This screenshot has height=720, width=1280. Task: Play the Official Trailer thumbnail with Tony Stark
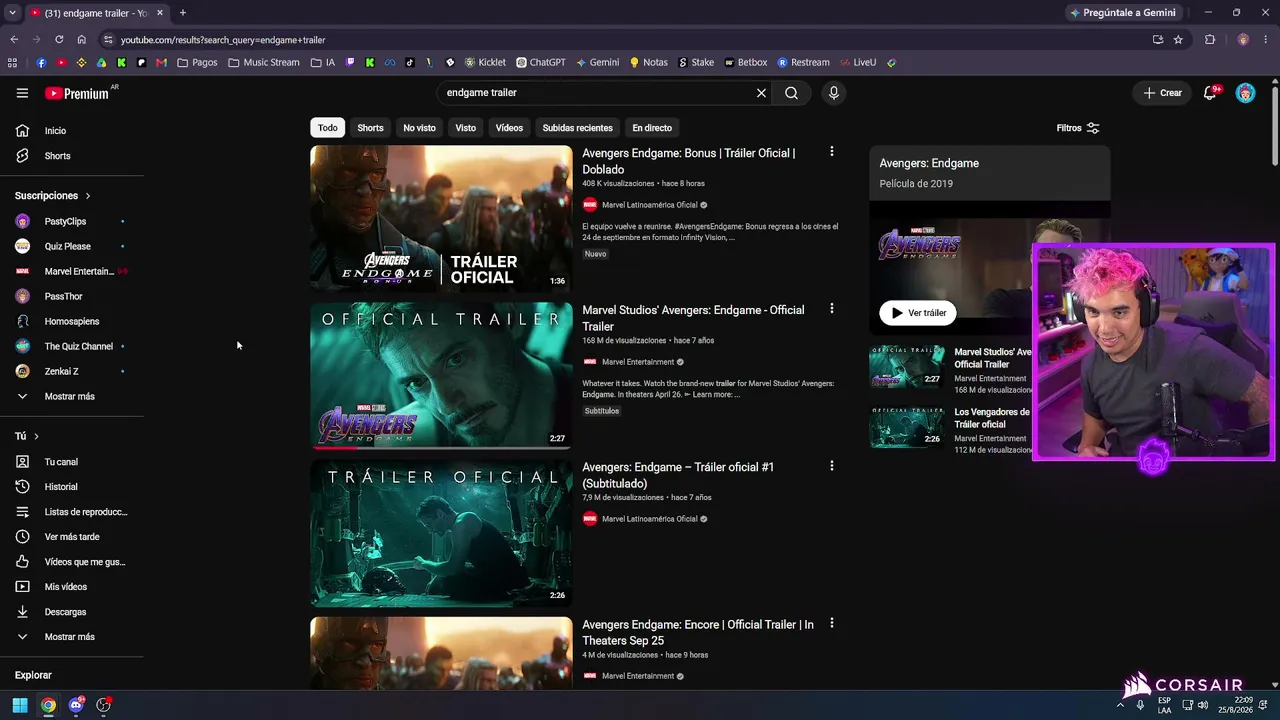441,375
